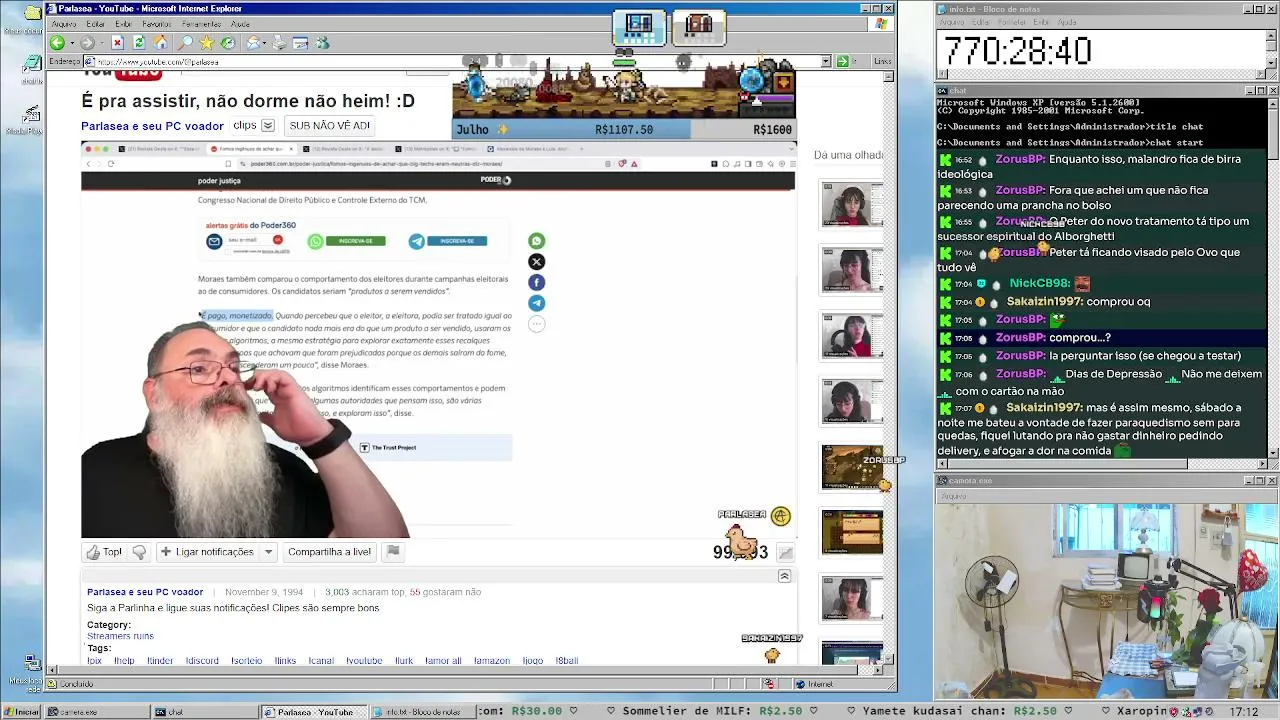Click the statistics graph icon near view count
The height and width of the screenshot is (720, 1280).
786,552
